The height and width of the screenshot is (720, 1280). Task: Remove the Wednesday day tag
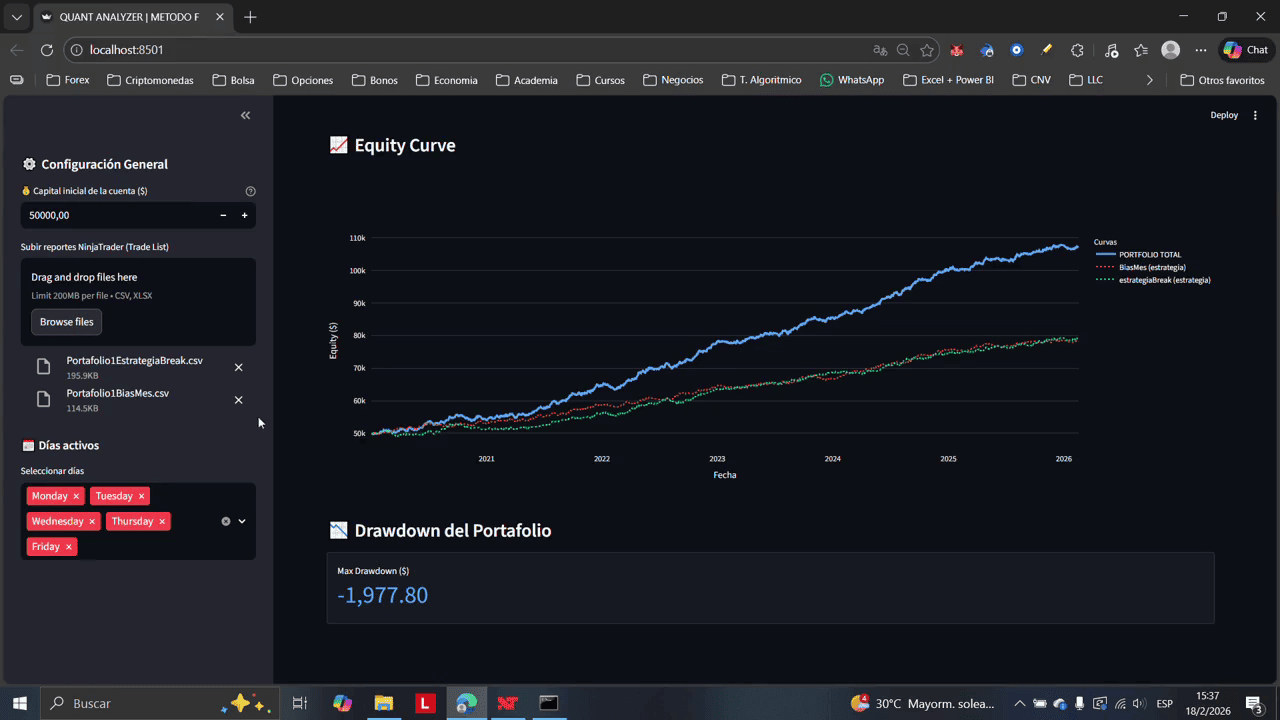92,522
